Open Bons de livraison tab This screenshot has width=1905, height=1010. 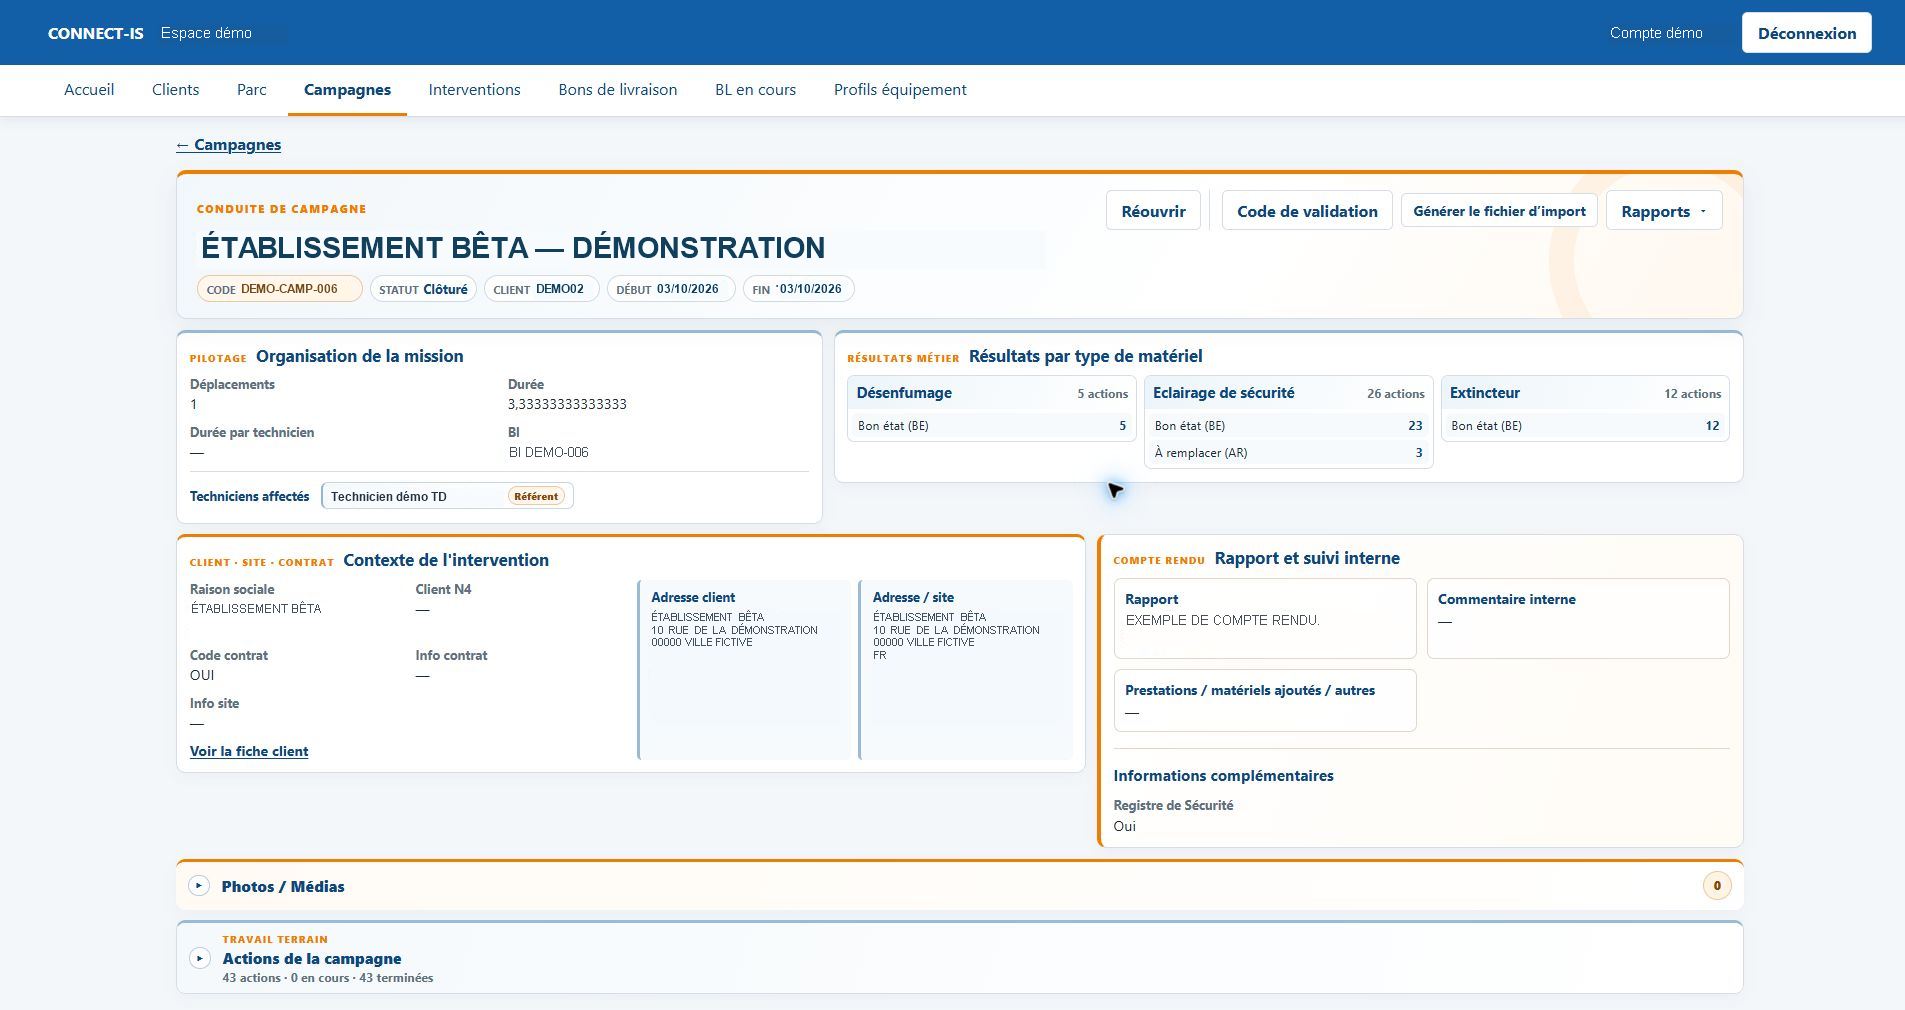point(618,90)
